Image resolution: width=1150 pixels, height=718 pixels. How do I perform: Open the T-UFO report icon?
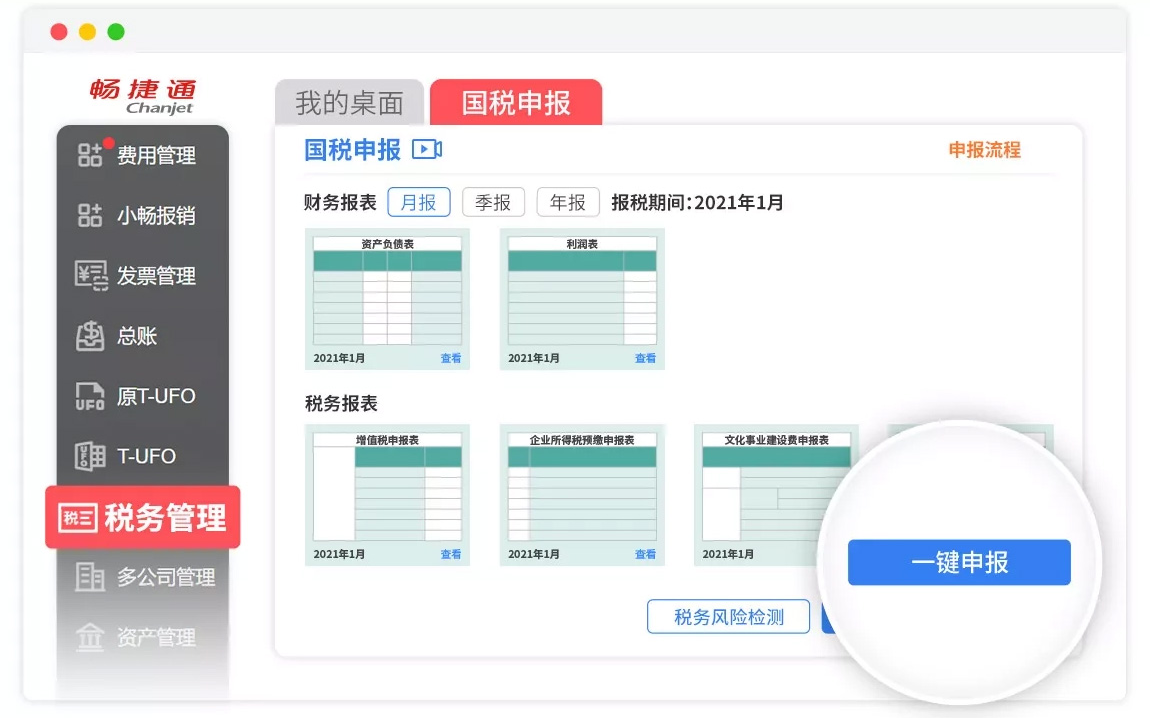[90, 456]
